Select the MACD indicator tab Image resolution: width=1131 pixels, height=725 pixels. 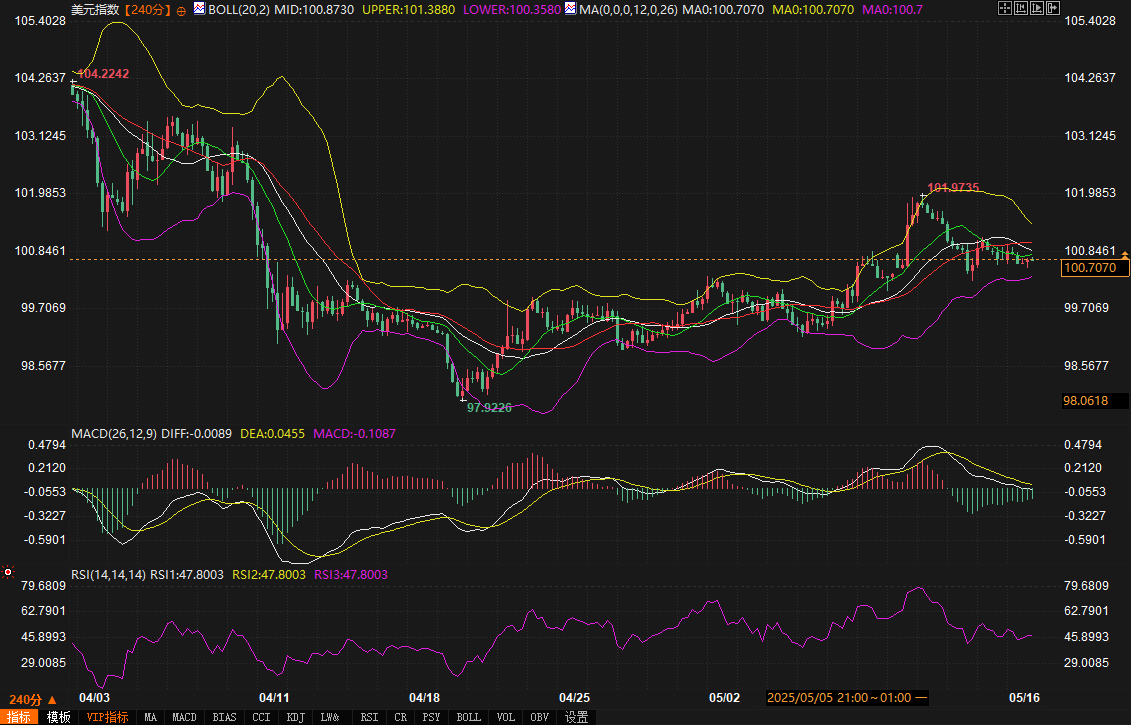184,717
